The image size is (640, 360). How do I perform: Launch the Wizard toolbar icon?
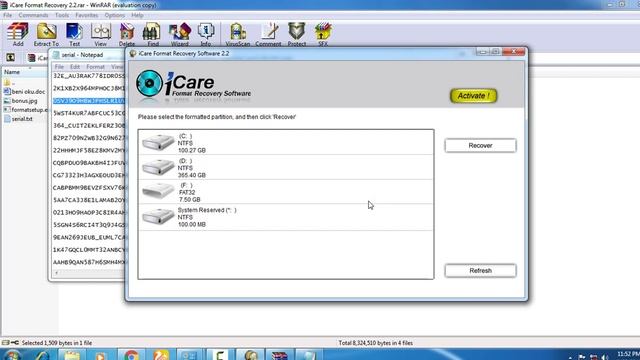(180, 34)
